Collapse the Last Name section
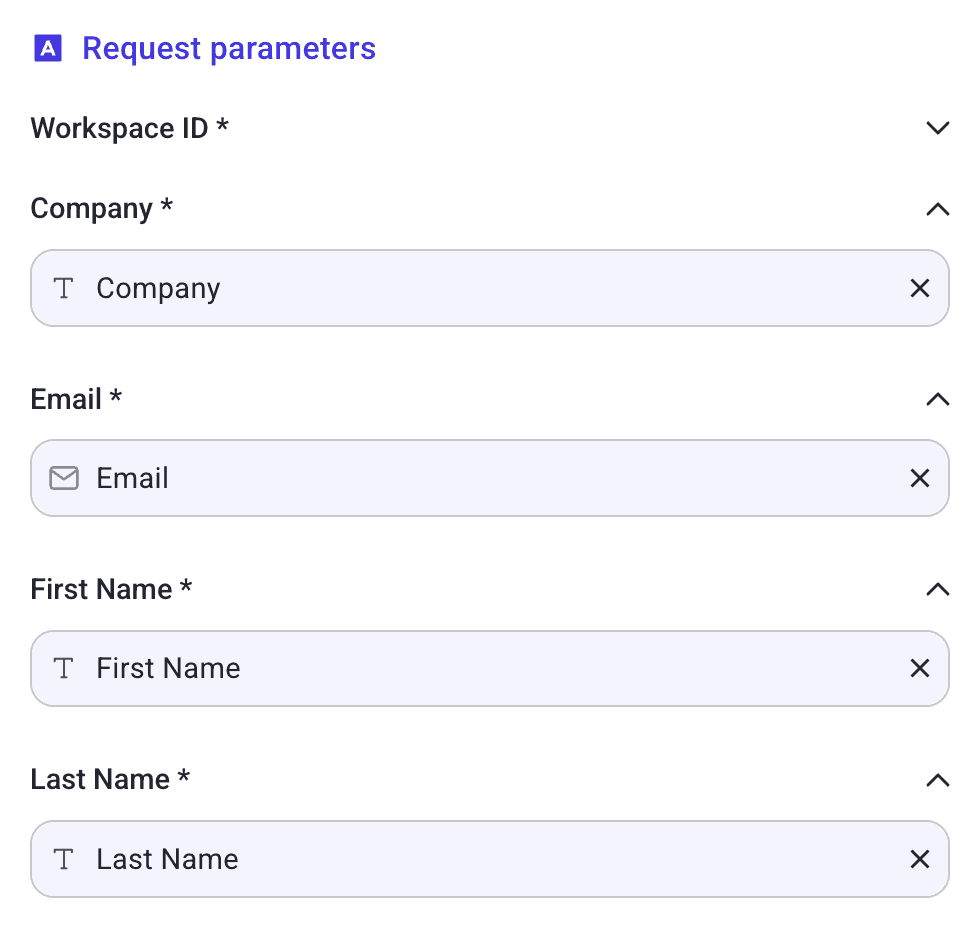 pyautogui.click(x=936, y=779)
